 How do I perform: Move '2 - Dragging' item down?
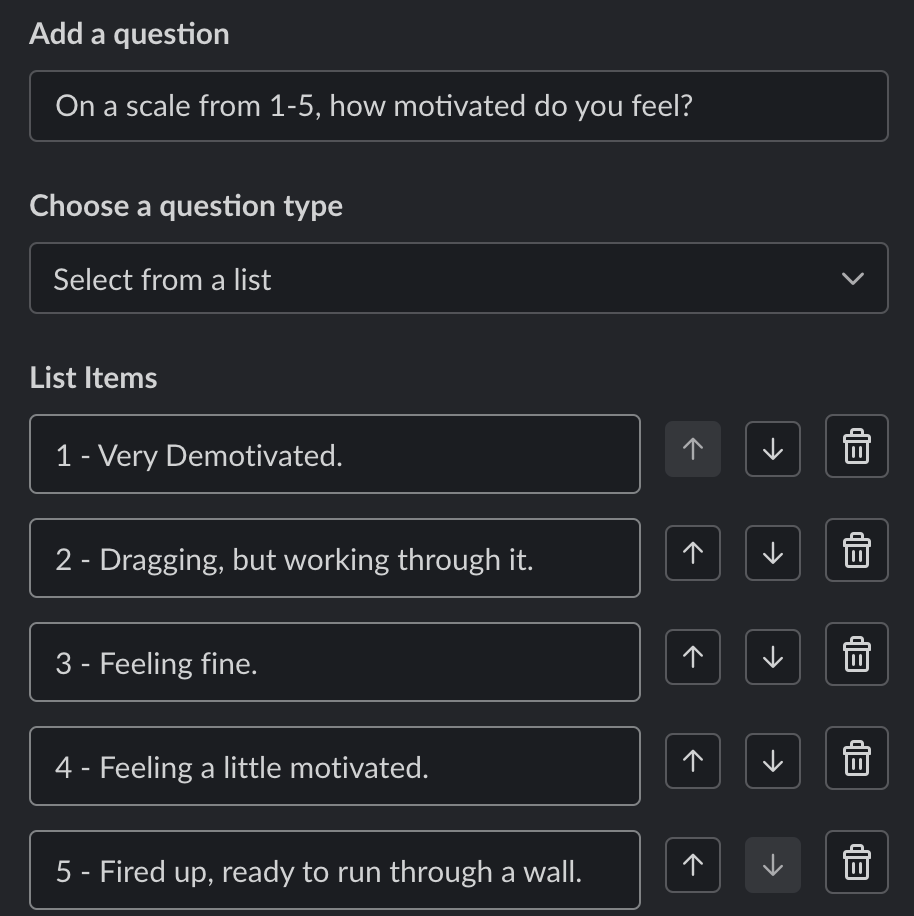[772, 553]
